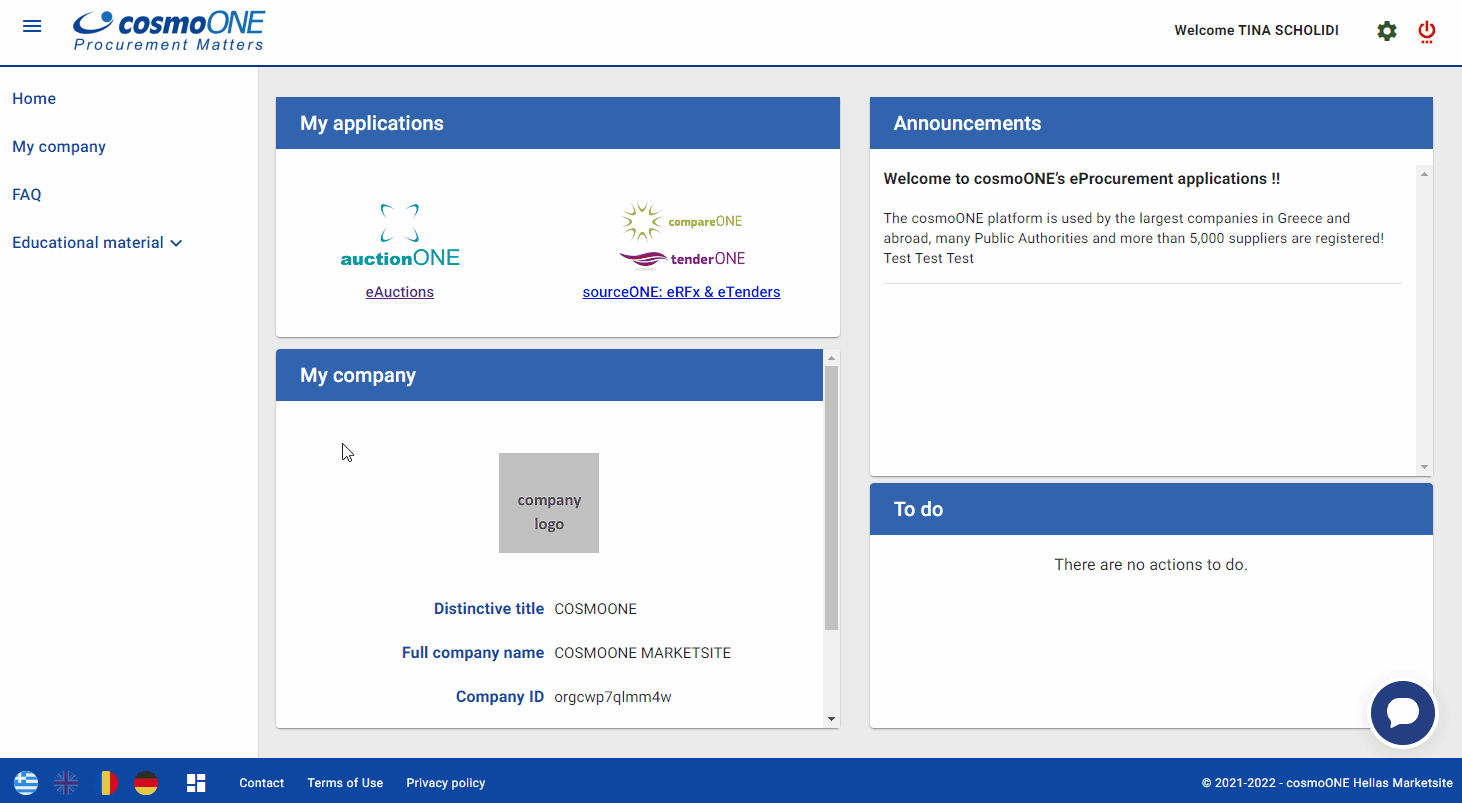Open the eAuctions link

[400, 292]
